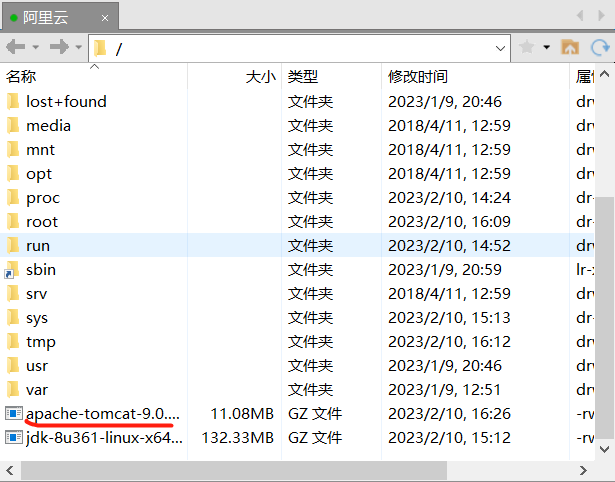Image resolution: width=615 pixels, height=482 pixels.
Task: Show previous tabs with left arrow
Action: coord(580,16)
